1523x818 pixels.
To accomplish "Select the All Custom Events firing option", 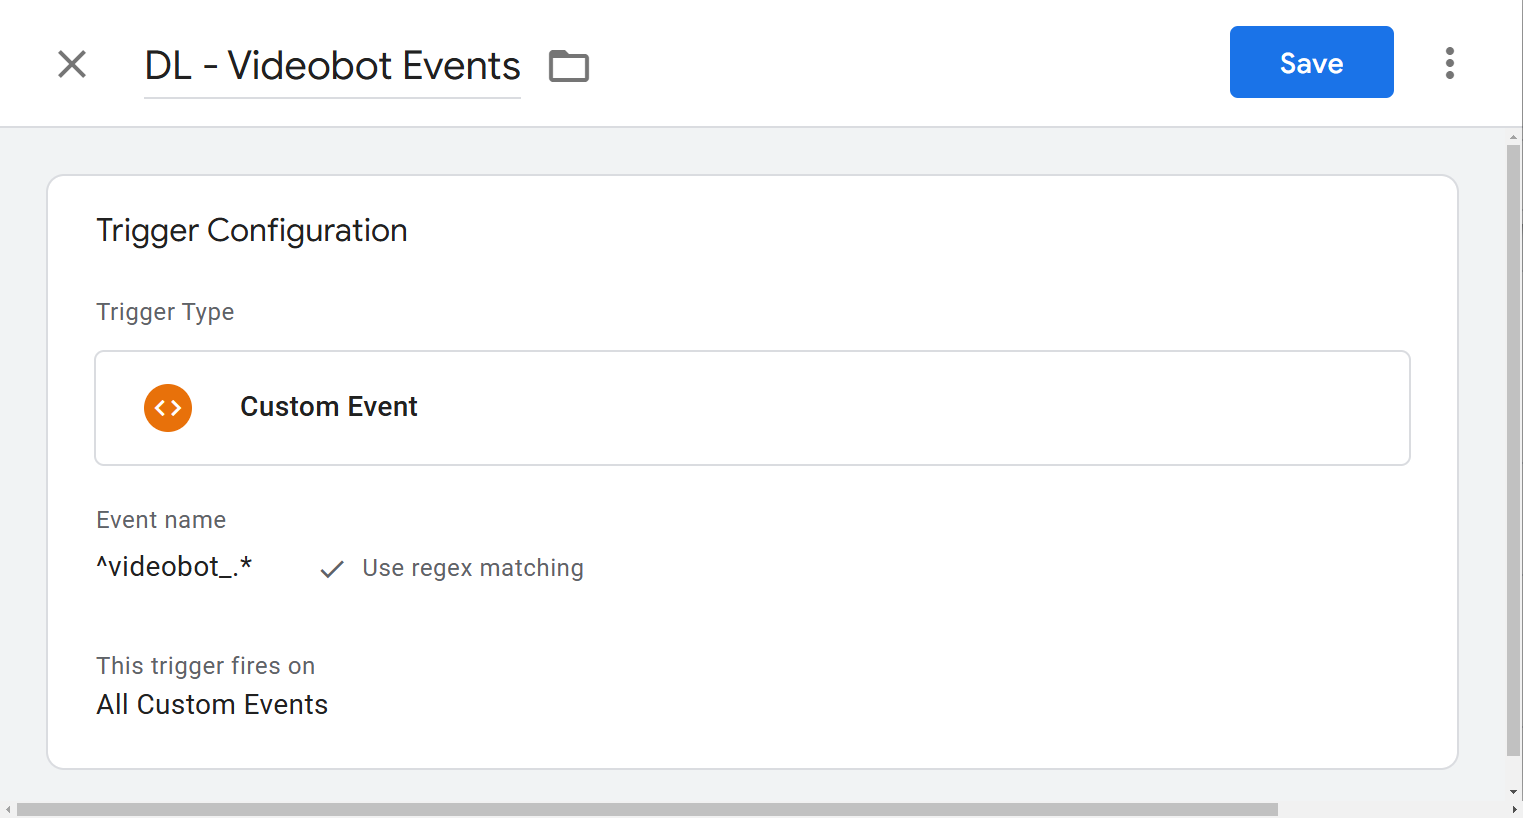I will pos(211,704).
